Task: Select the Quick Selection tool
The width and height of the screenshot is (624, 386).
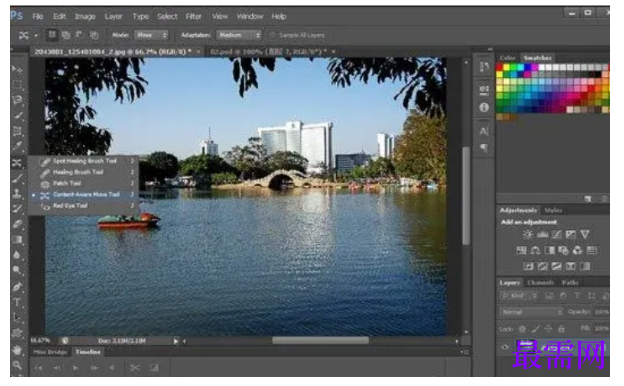Action: (x=17, y=115)
